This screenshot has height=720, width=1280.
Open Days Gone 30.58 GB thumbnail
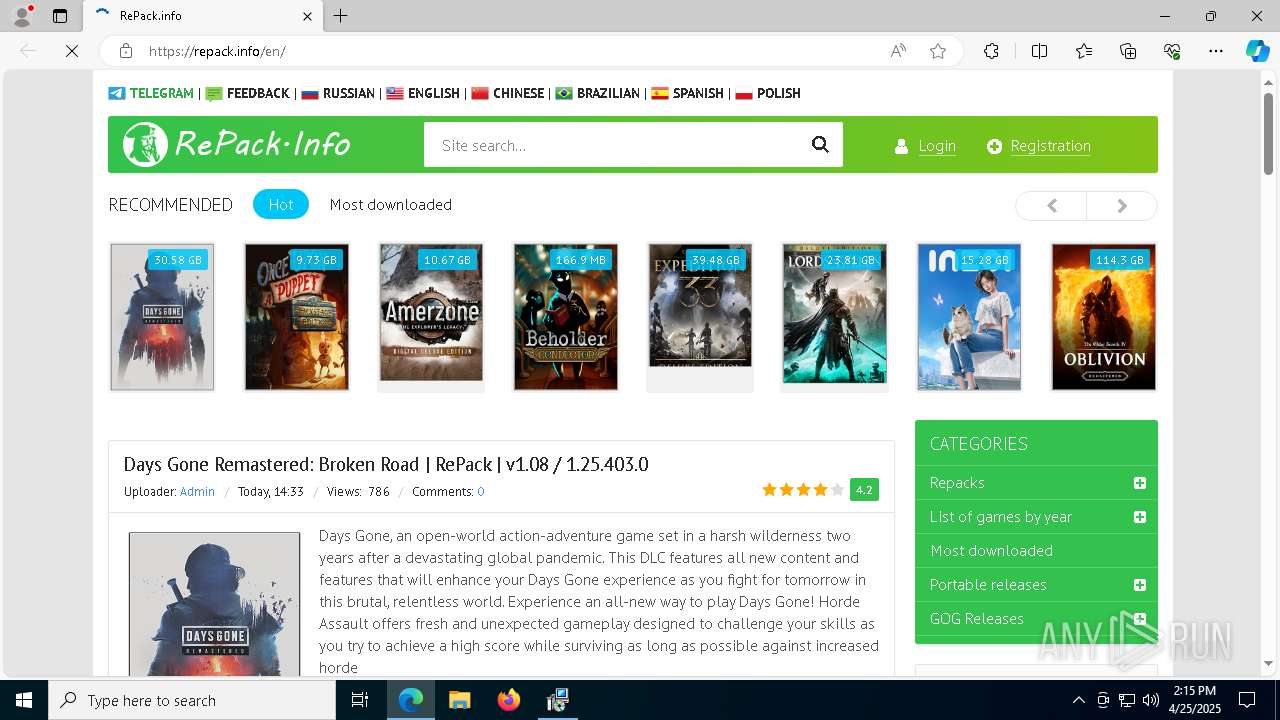[162, 317]
